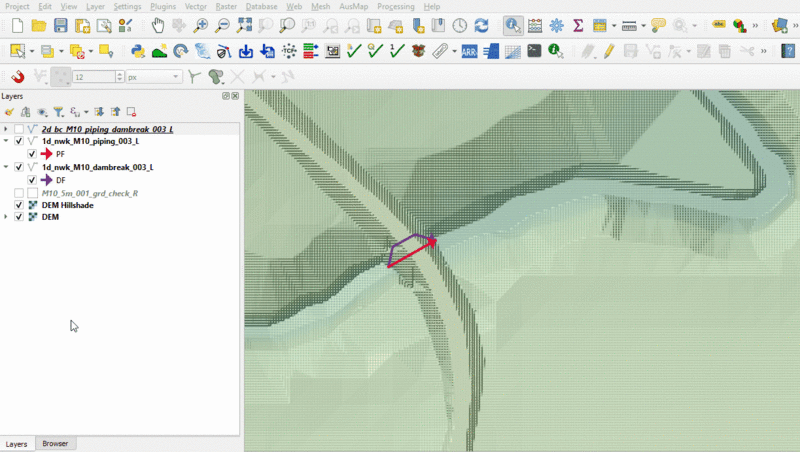Image resolution: width=800 pixels, height=452 pixels.
Task: Open the px units dropdown
Action: coord(153,77)
